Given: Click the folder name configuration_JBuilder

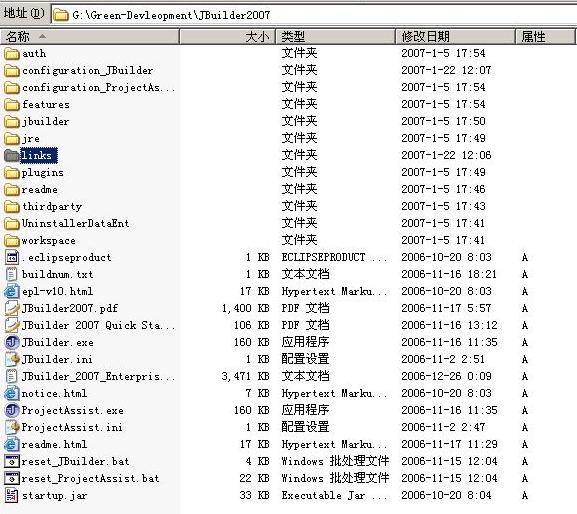Looking at the screenshot, I should (88, 71).
